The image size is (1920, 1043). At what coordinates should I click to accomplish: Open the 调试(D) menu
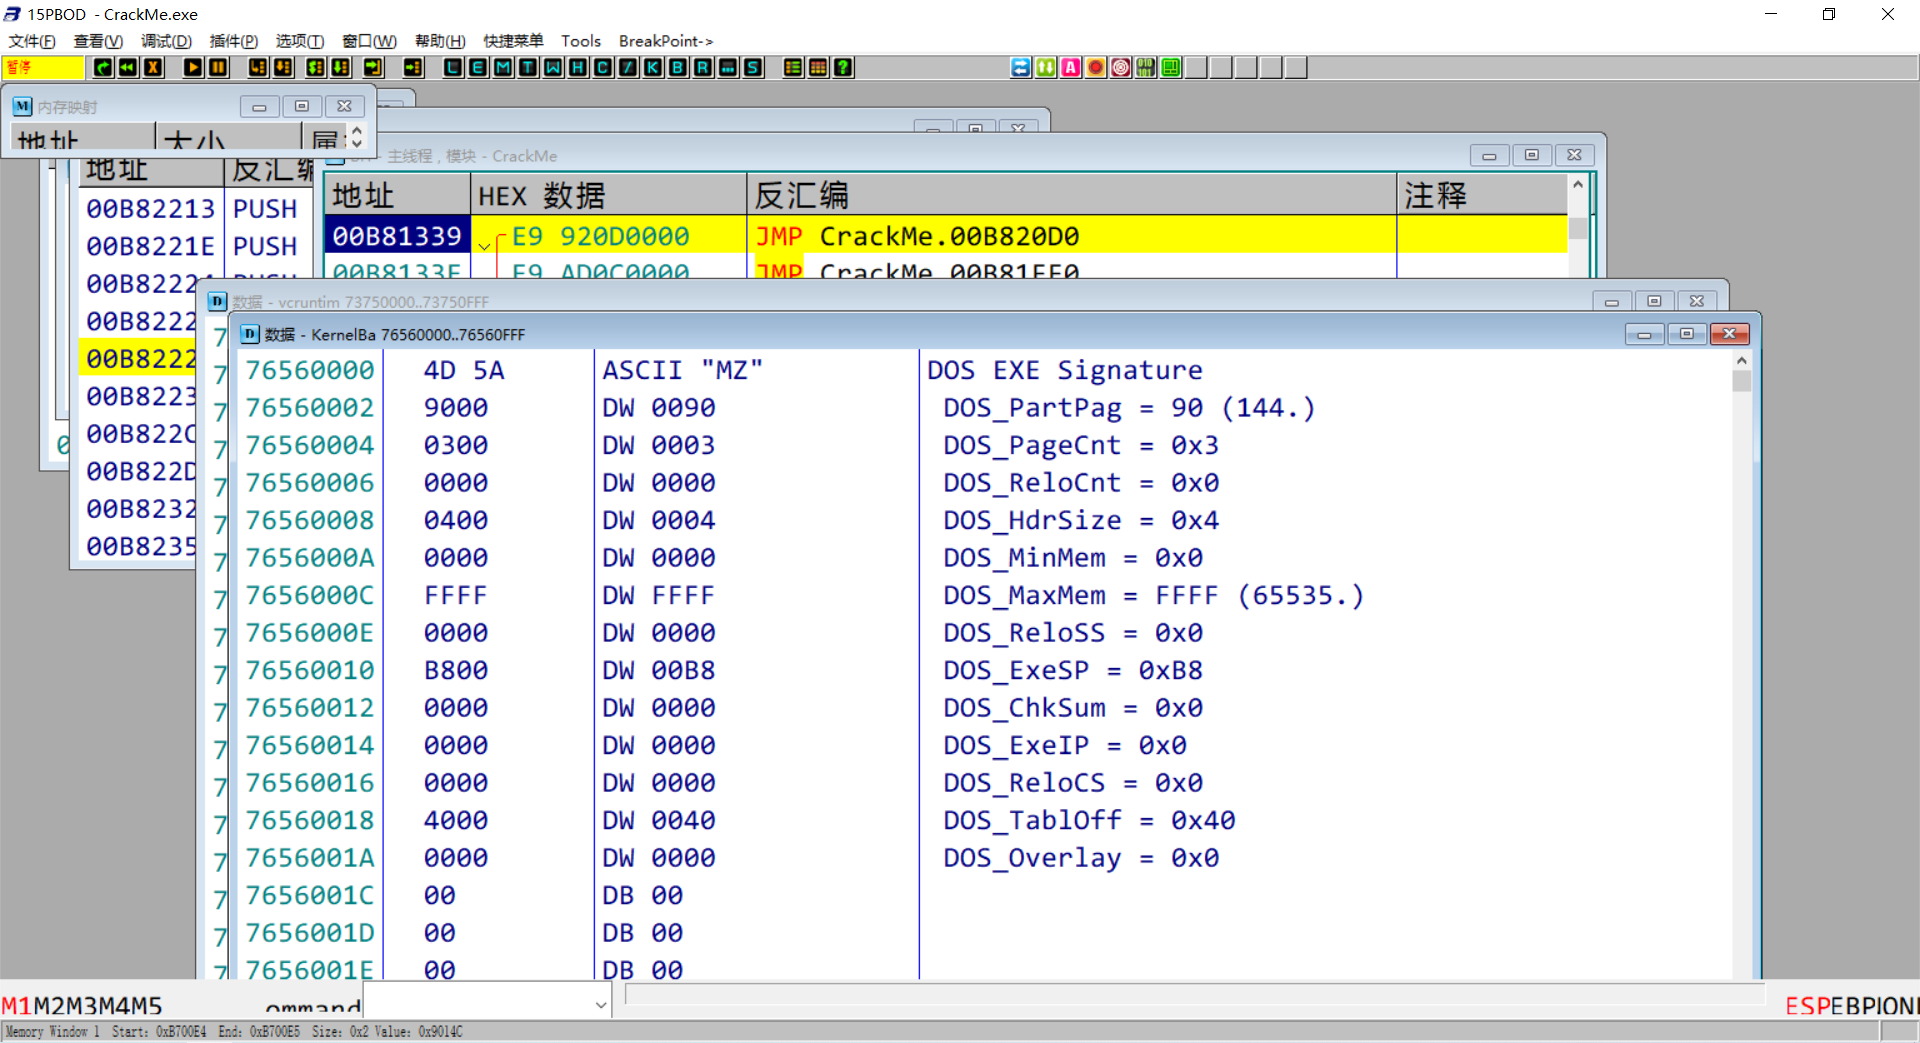(x=166, y=41)
